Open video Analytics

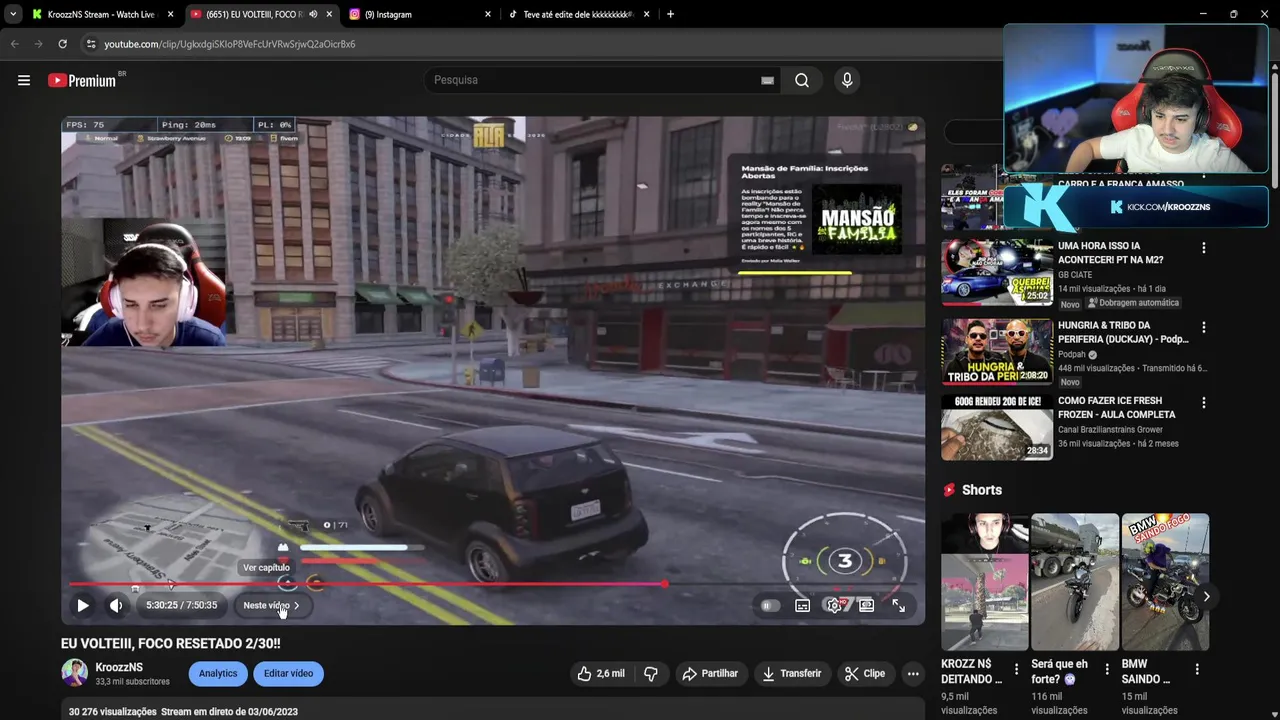click(218, 673)
